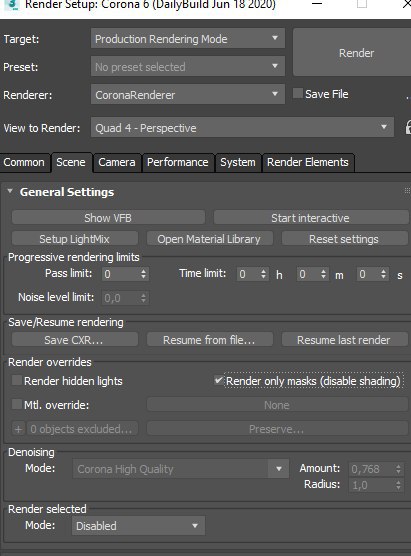This screenshot has width=411, height=556.
Task: Open the Performance tab
Action: [178, 162]
